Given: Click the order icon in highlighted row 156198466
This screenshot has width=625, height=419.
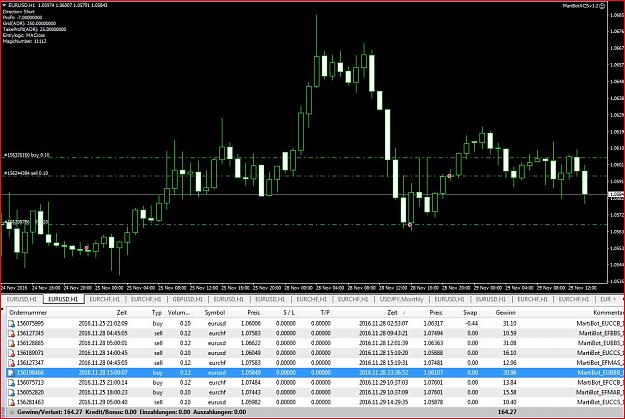Looking at the screenshot, I should click(x=12, y=373).
